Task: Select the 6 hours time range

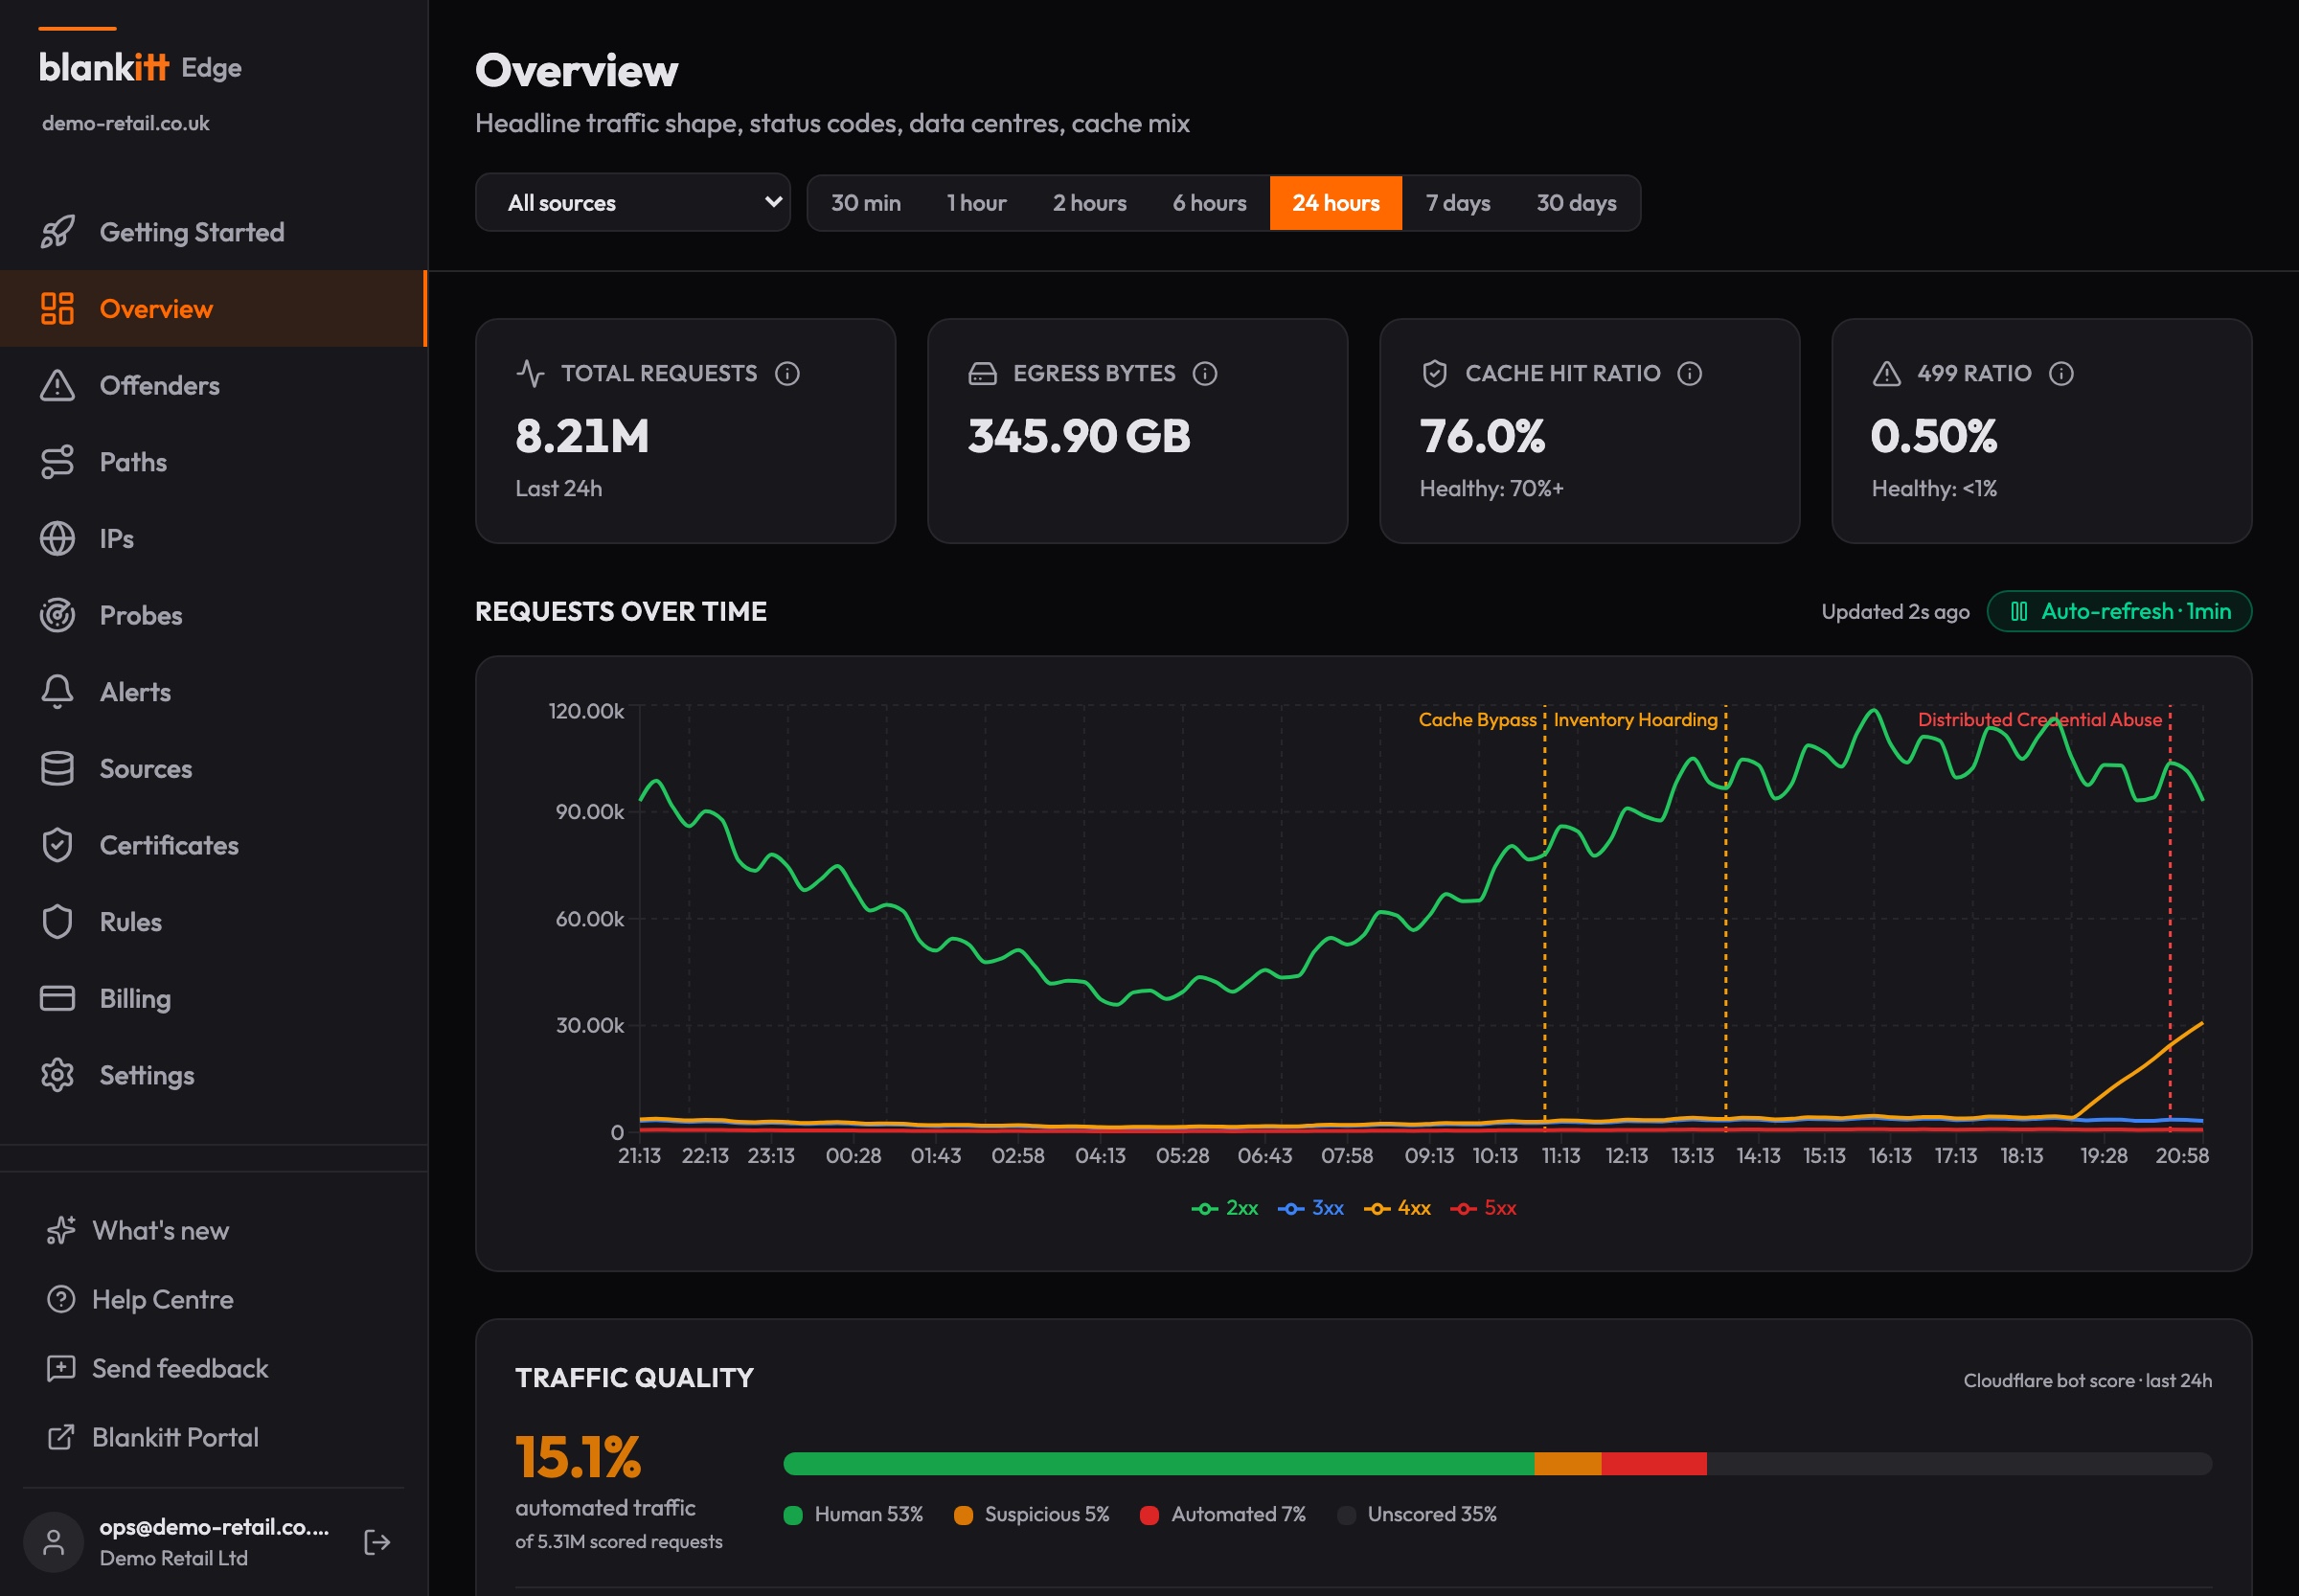Action: pos(1209,203)
